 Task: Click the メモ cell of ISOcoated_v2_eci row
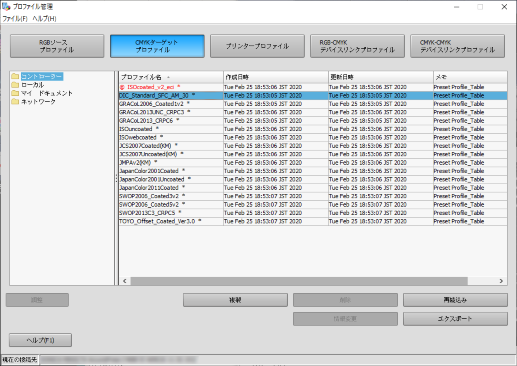click(470, 87)
